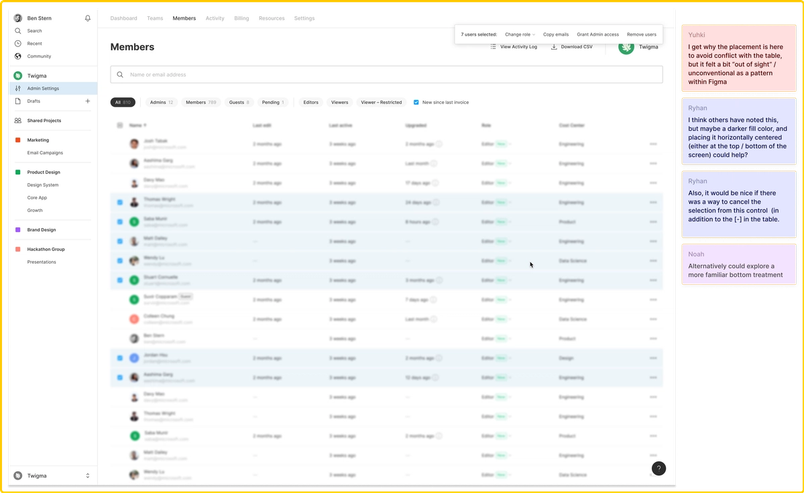Click info icon beside Sunit Copparam's upgraded date
The height and width of the screenshot is (493, 804).
(x=434, y=300)
